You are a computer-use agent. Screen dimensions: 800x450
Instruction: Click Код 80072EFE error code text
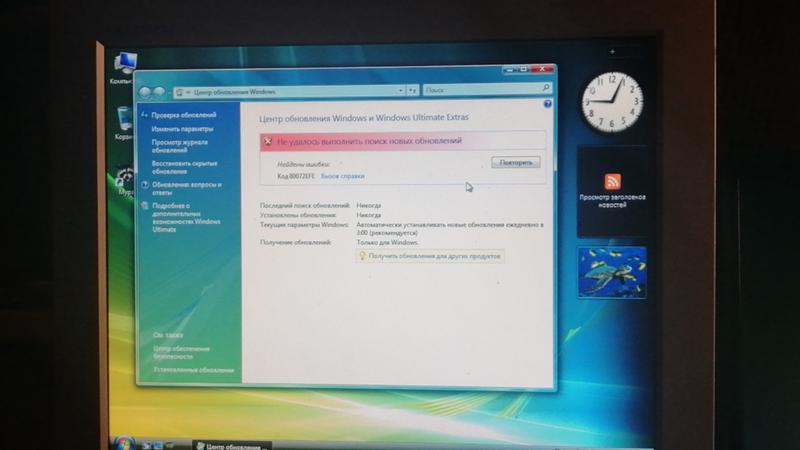(x=296, y=176)
